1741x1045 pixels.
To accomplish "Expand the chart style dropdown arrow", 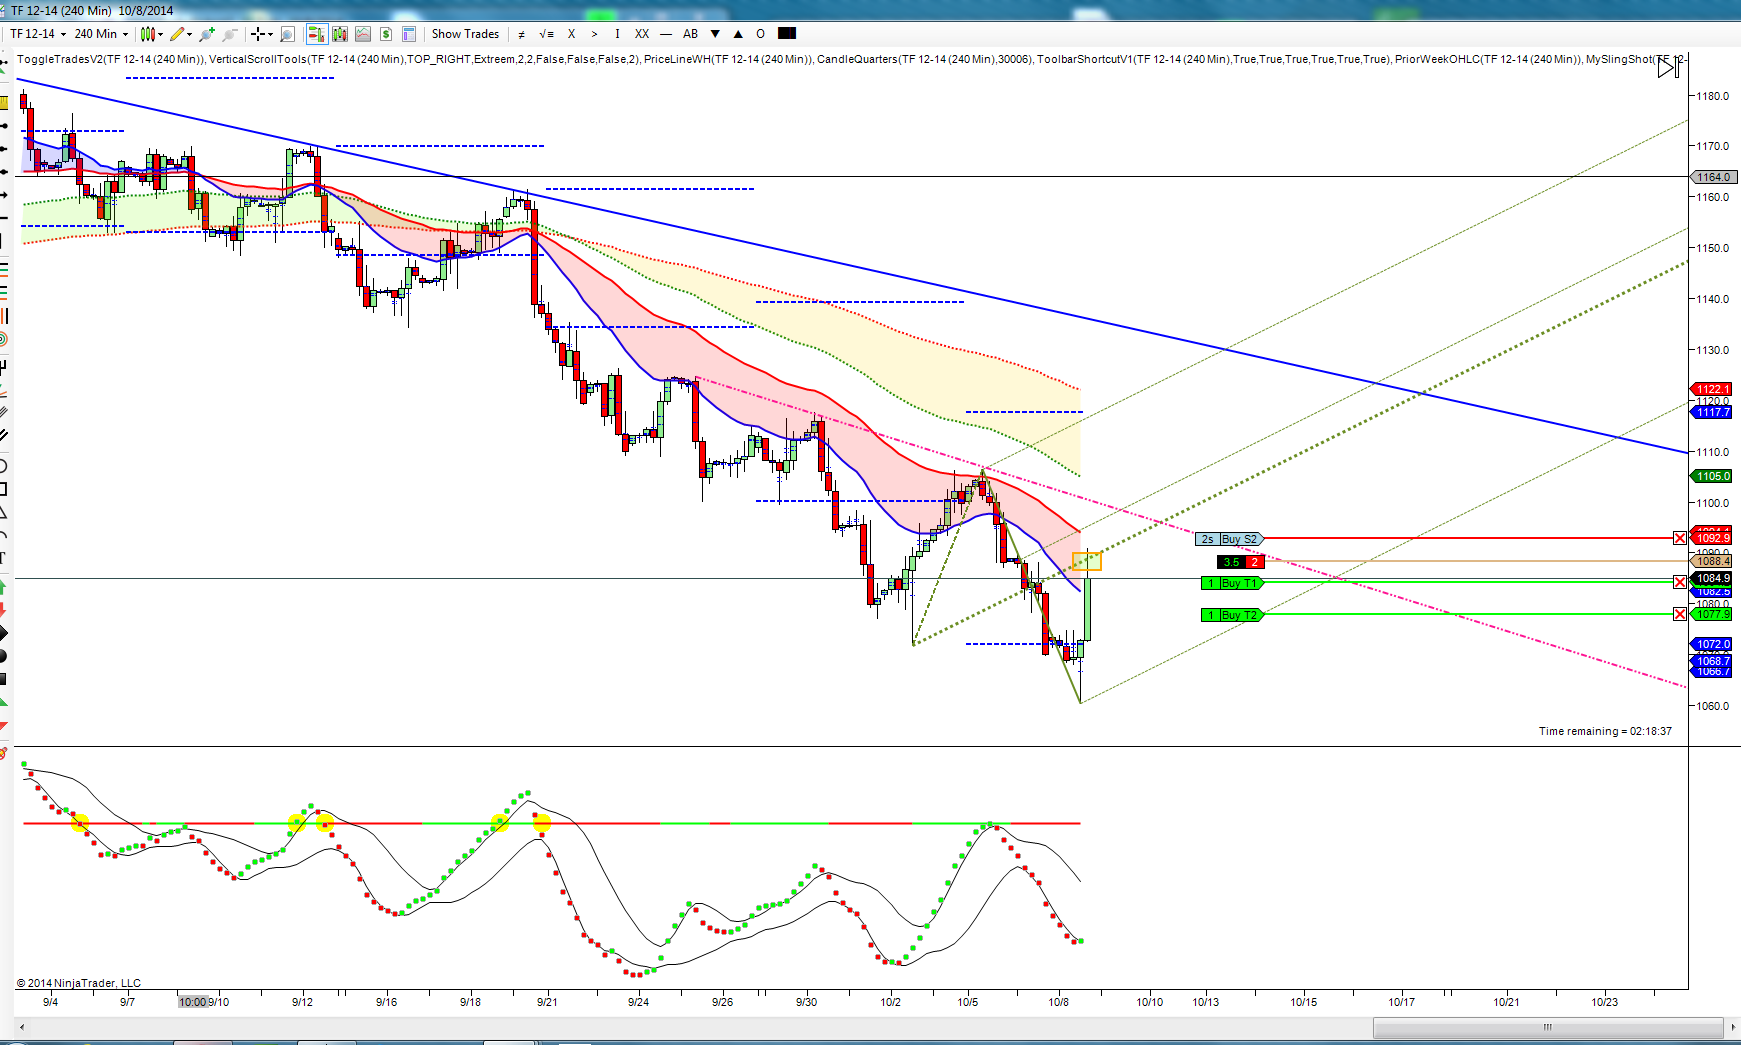I will pos(160,34).
